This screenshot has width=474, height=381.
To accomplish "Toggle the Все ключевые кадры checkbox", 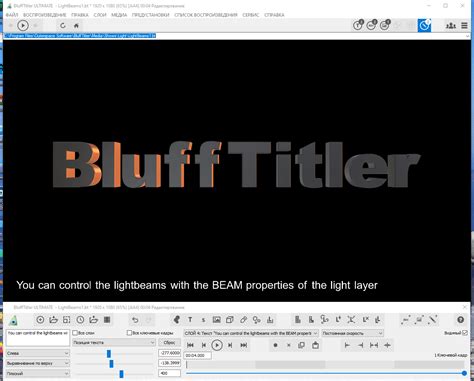I will [x=129, y=333].
